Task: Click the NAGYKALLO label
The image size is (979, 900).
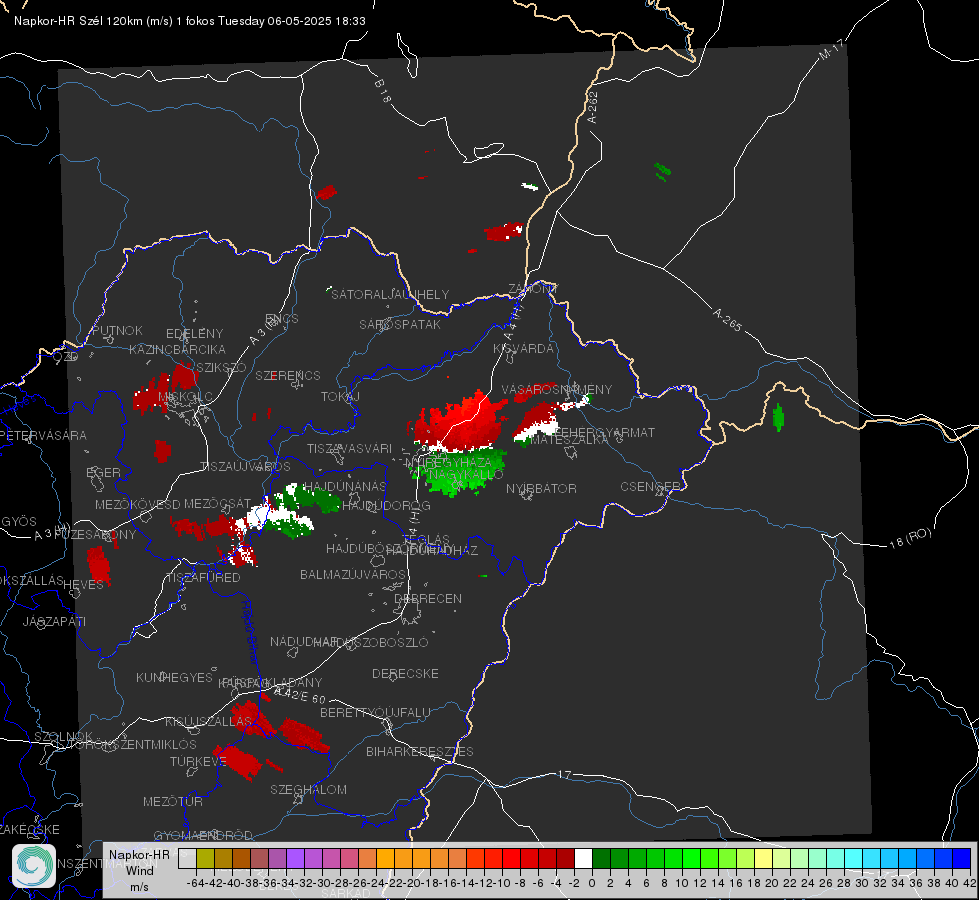Action: 465,475
